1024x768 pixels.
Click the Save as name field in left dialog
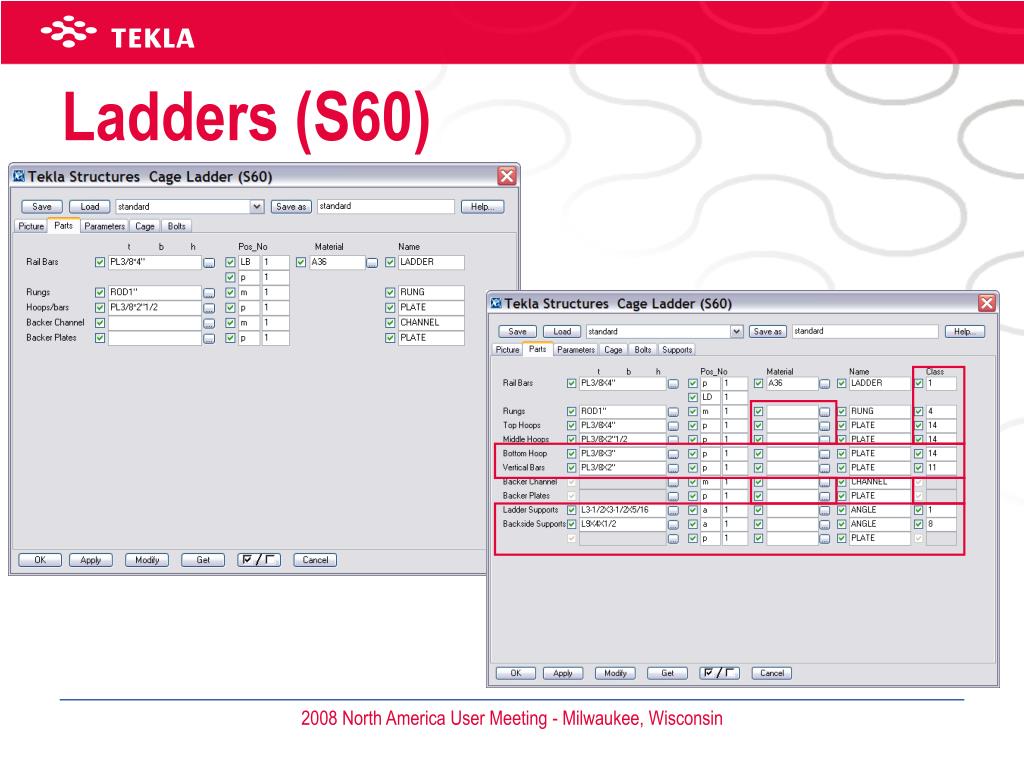tap(385, 206)
